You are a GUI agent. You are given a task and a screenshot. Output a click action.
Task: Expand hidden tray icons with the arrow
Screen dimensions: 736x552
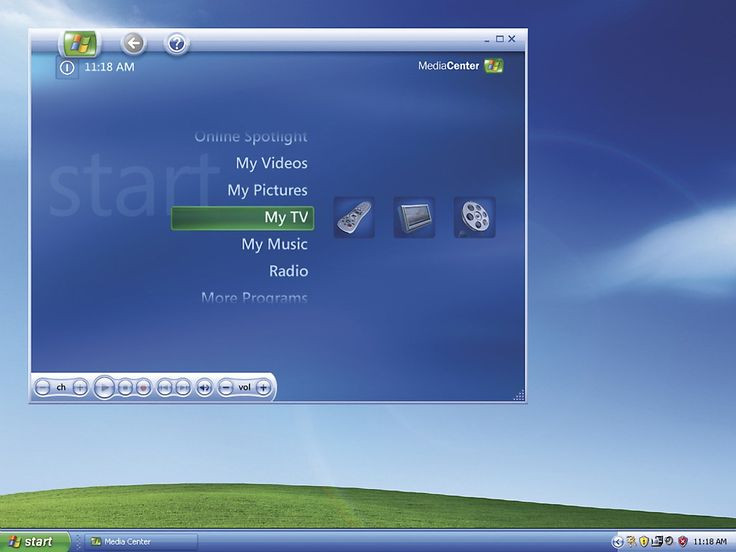(x=617, y=541)
